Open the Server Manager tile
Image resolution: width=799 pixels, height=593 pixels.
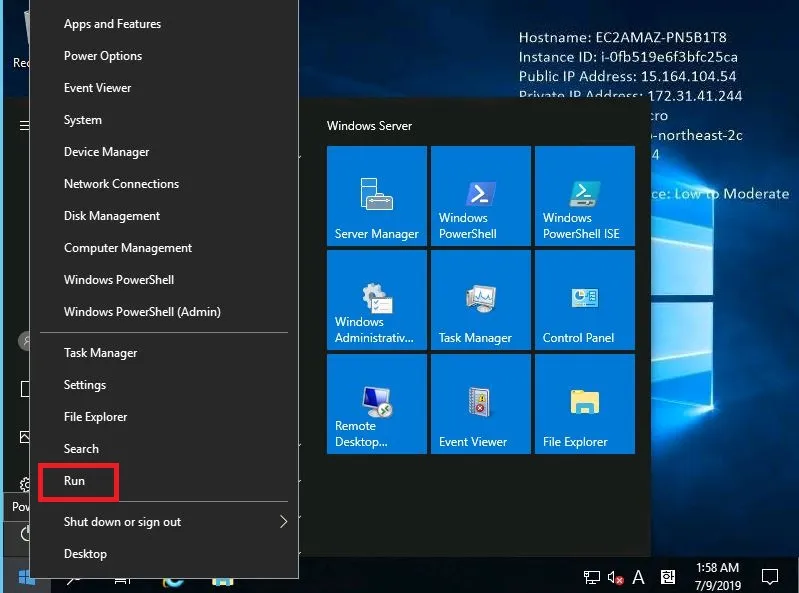pos(377,196)
